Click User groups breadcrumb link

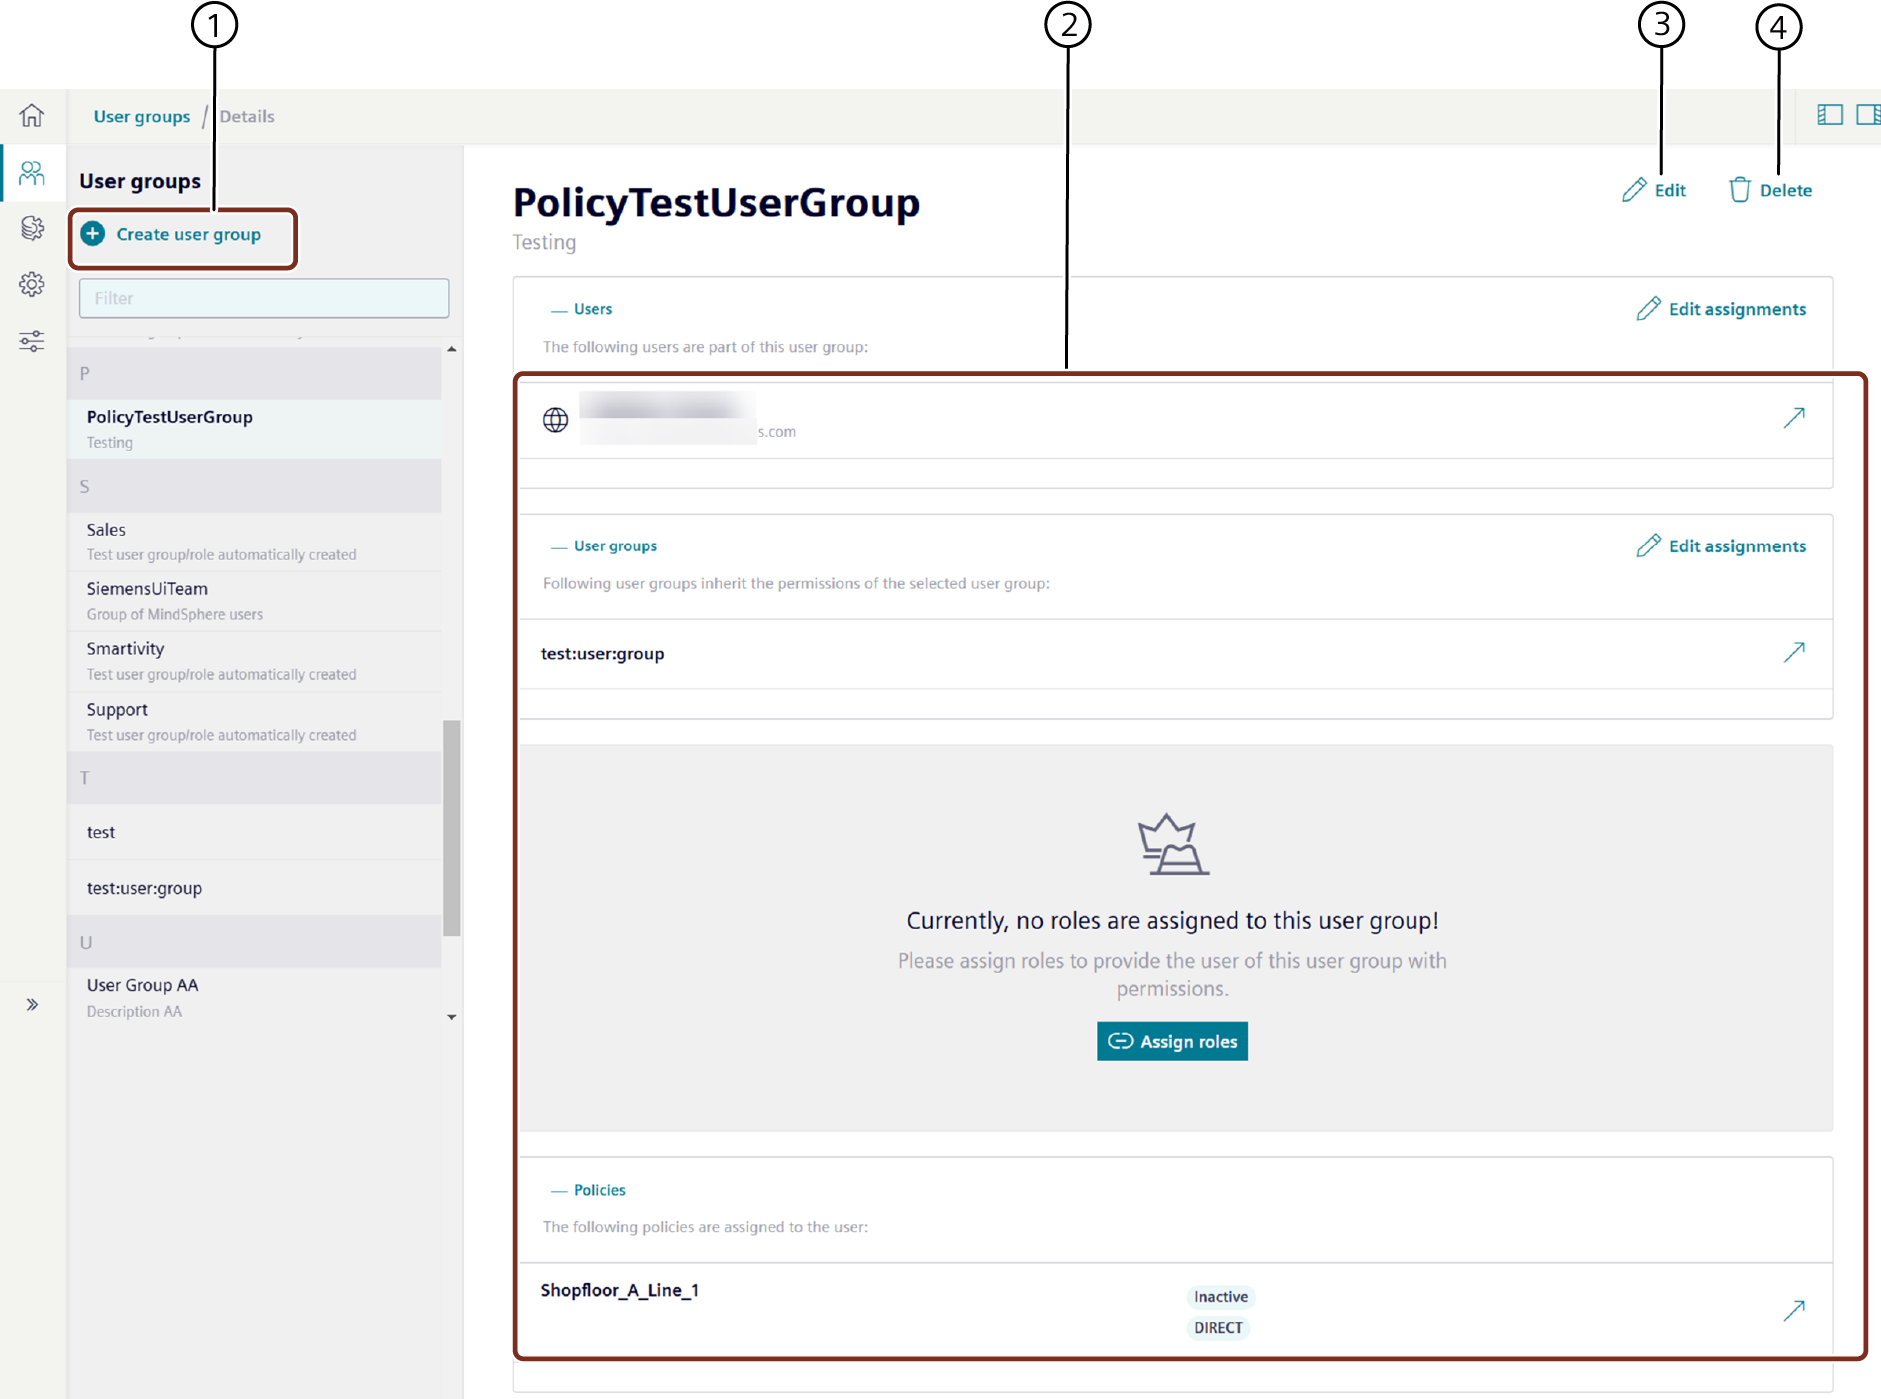pos(142,116)
